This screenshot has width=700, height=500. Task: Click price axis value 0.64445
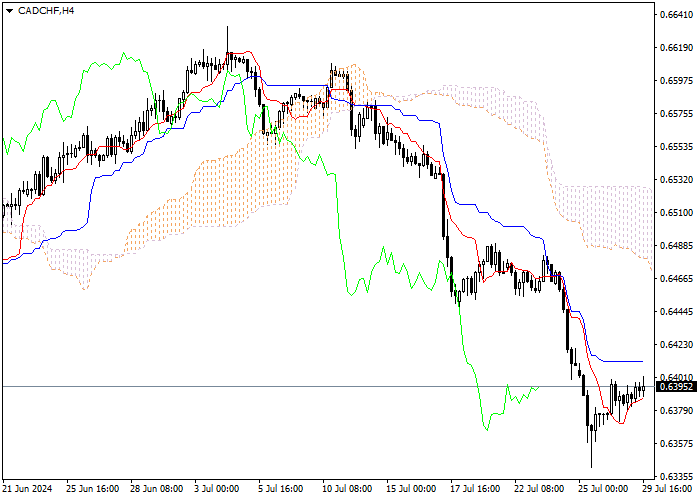point(676,312)
